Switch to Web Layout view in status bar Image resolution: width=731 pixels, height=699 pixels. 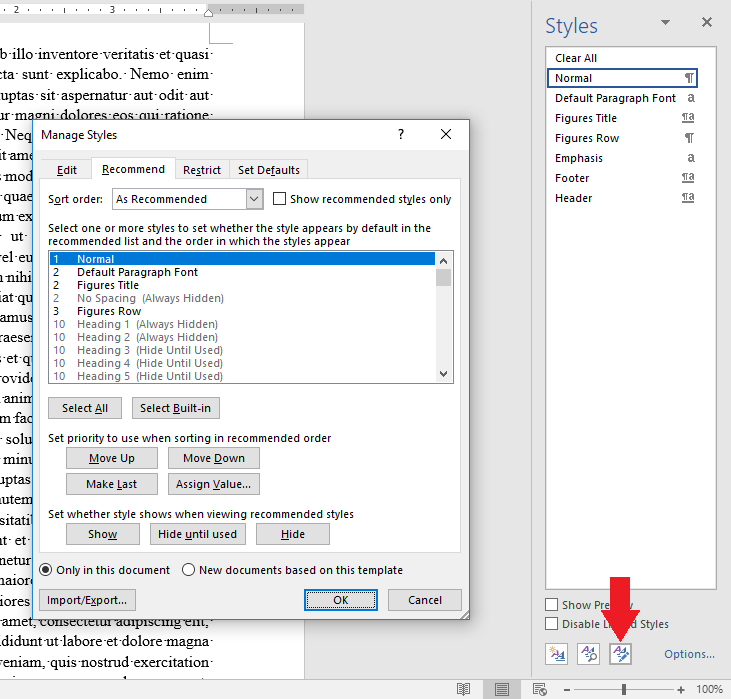tap(540, 689)
